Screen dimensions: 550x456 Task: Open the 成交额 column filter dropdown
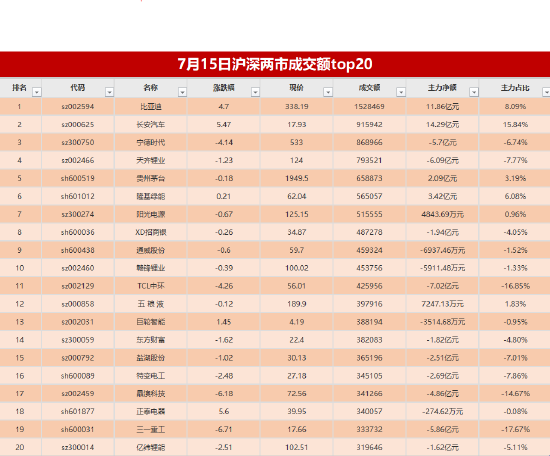401,92
